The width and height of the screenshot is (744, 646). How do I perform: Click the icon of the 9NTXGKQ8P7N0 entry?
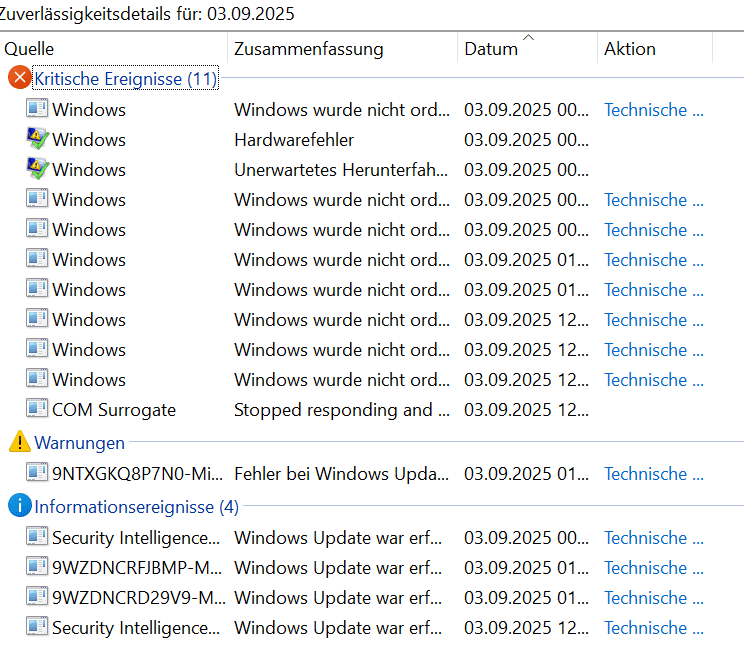[37, 473]
